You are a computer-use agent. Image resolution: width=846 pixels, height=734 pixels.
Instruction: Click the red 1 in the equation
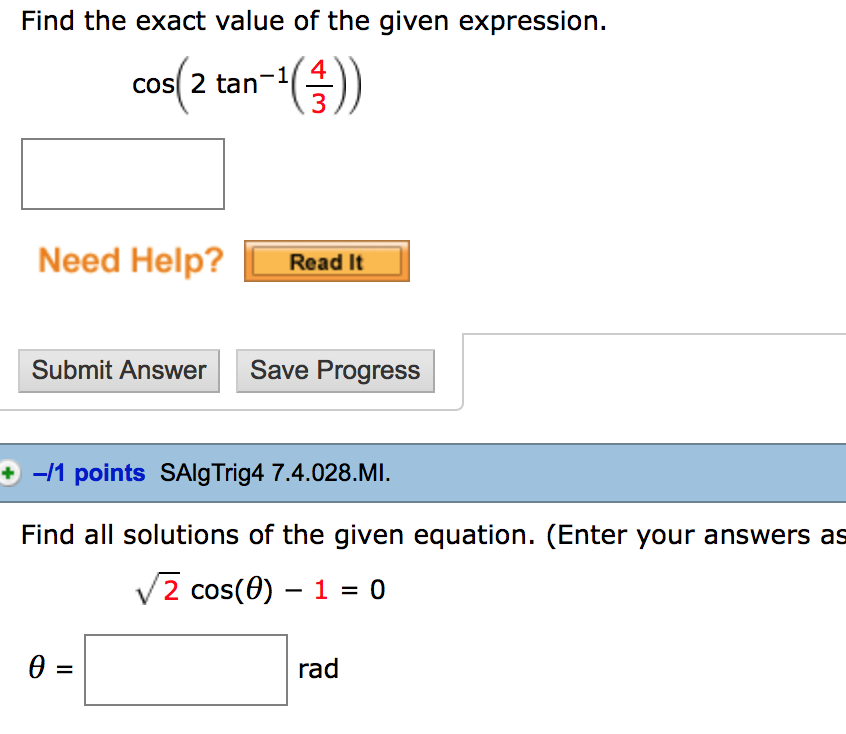(321, 590)
